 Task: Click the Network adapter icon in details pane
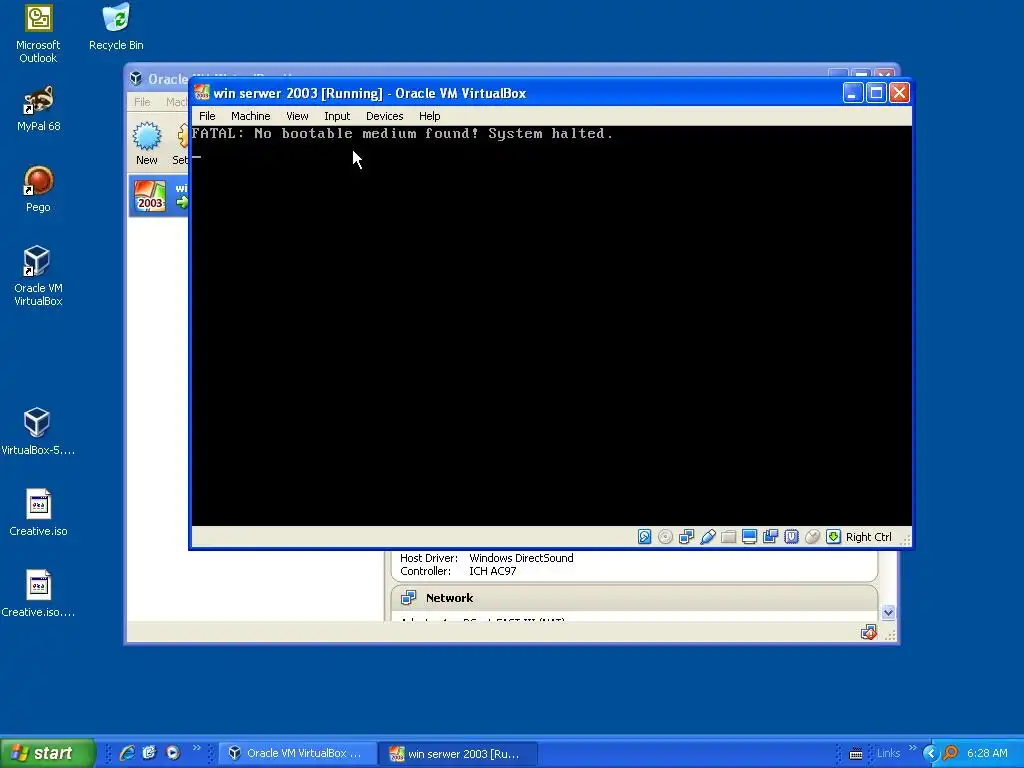[409, 598]
